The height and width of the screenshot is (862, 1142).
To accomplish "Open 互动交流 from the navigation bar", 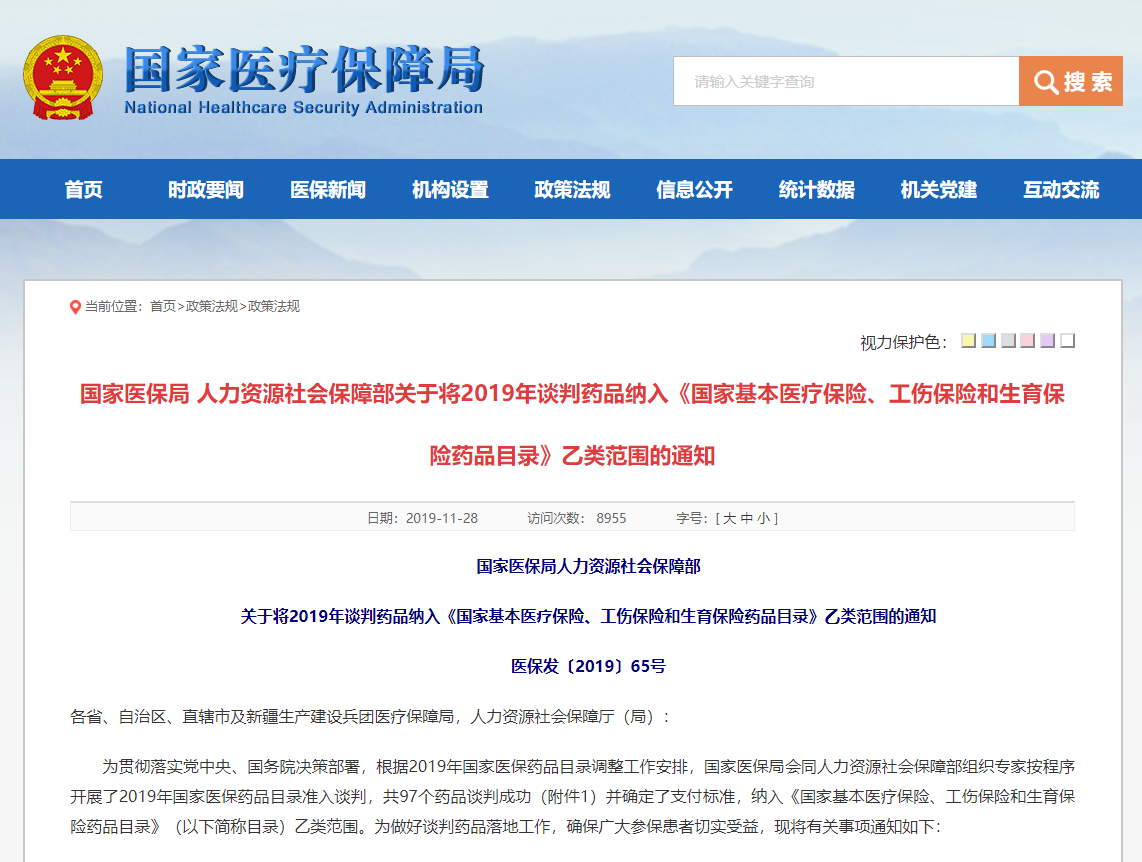I will click(x=1060, y=189).
